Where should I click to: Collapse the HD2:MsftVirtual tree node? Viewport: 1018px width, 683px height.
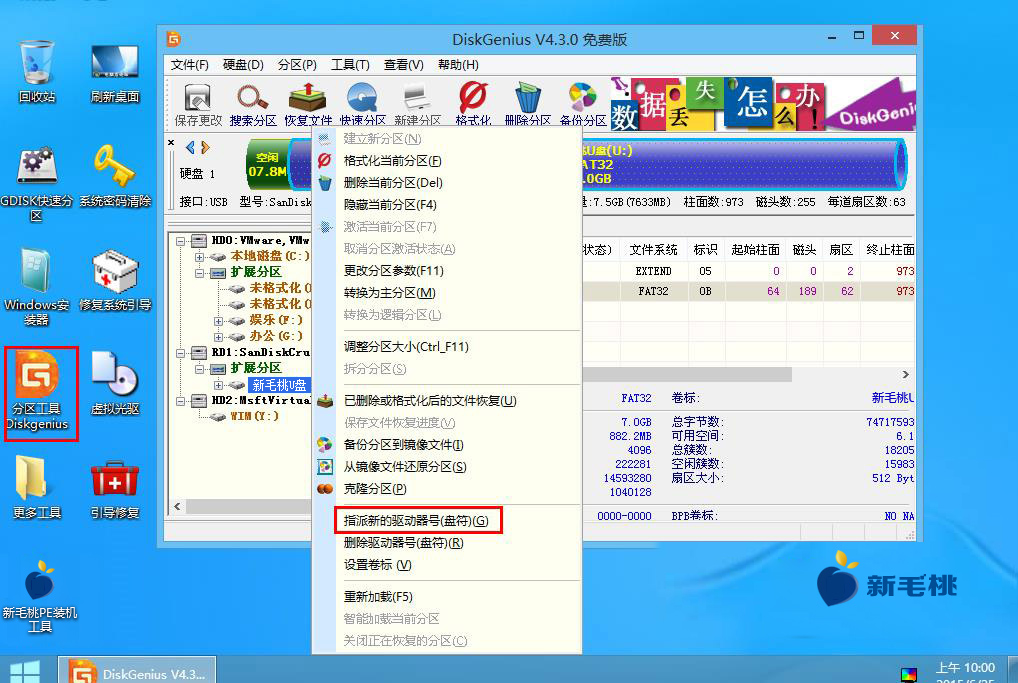[x=181, y=401]
